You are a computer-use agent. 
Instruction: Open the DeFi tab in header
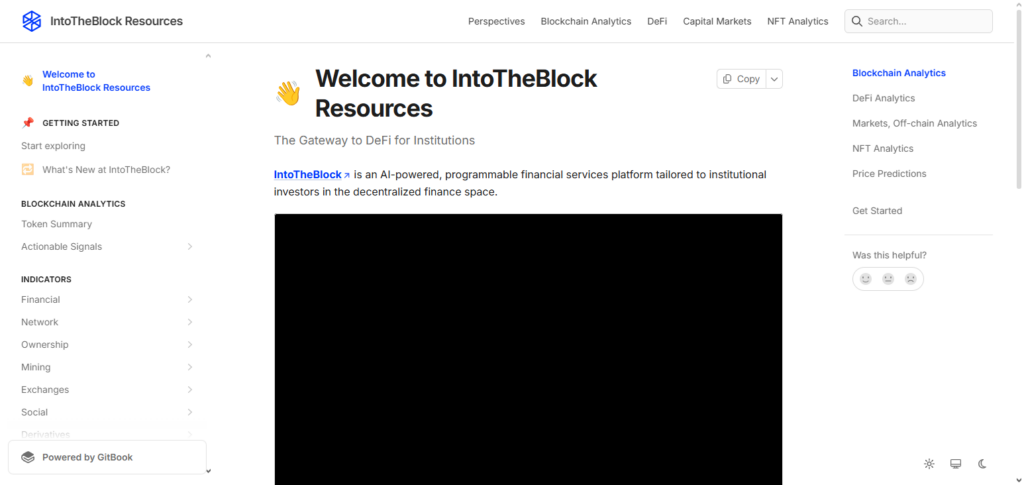click(x=657, y=21)
